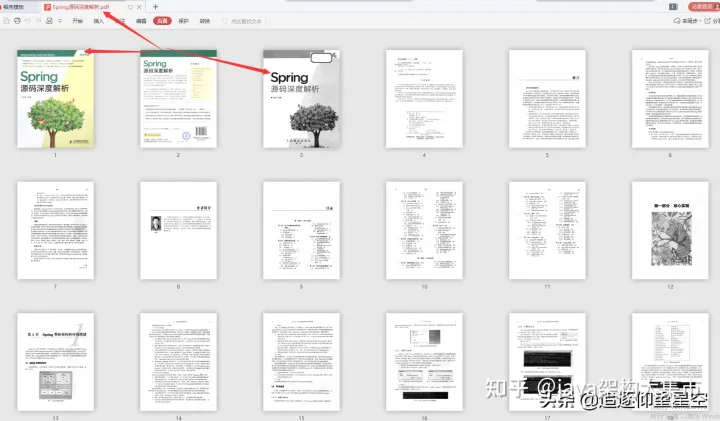Open the 转换 ribbon tab

[205, 21]
